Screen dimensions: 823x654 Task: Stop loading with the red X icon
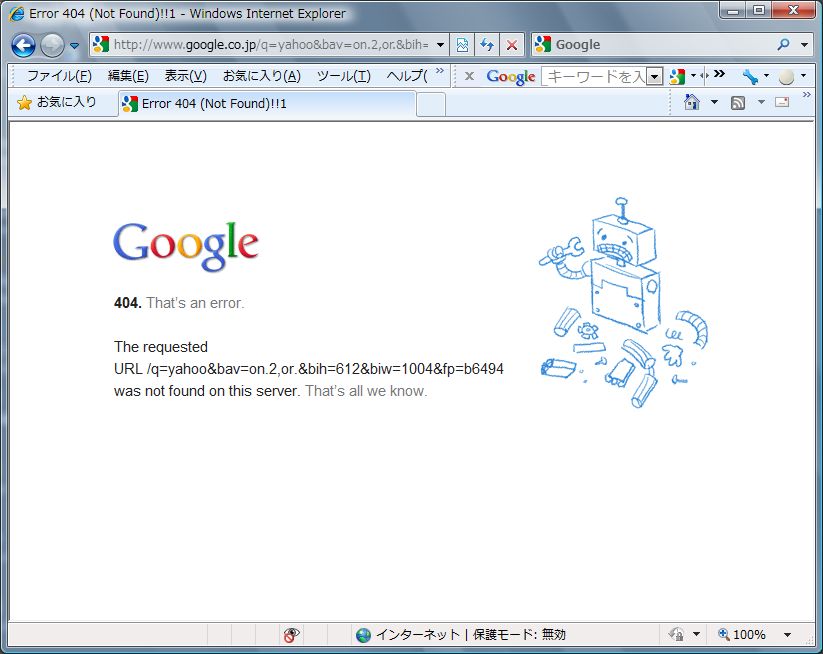point(512,45)
